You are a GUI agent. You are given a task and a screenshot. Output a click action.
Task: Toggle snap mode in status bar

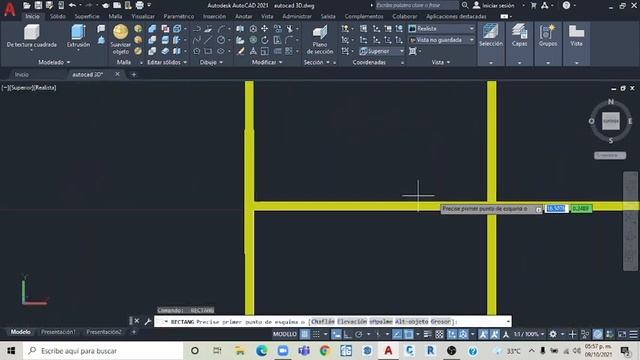click(316, 334)
